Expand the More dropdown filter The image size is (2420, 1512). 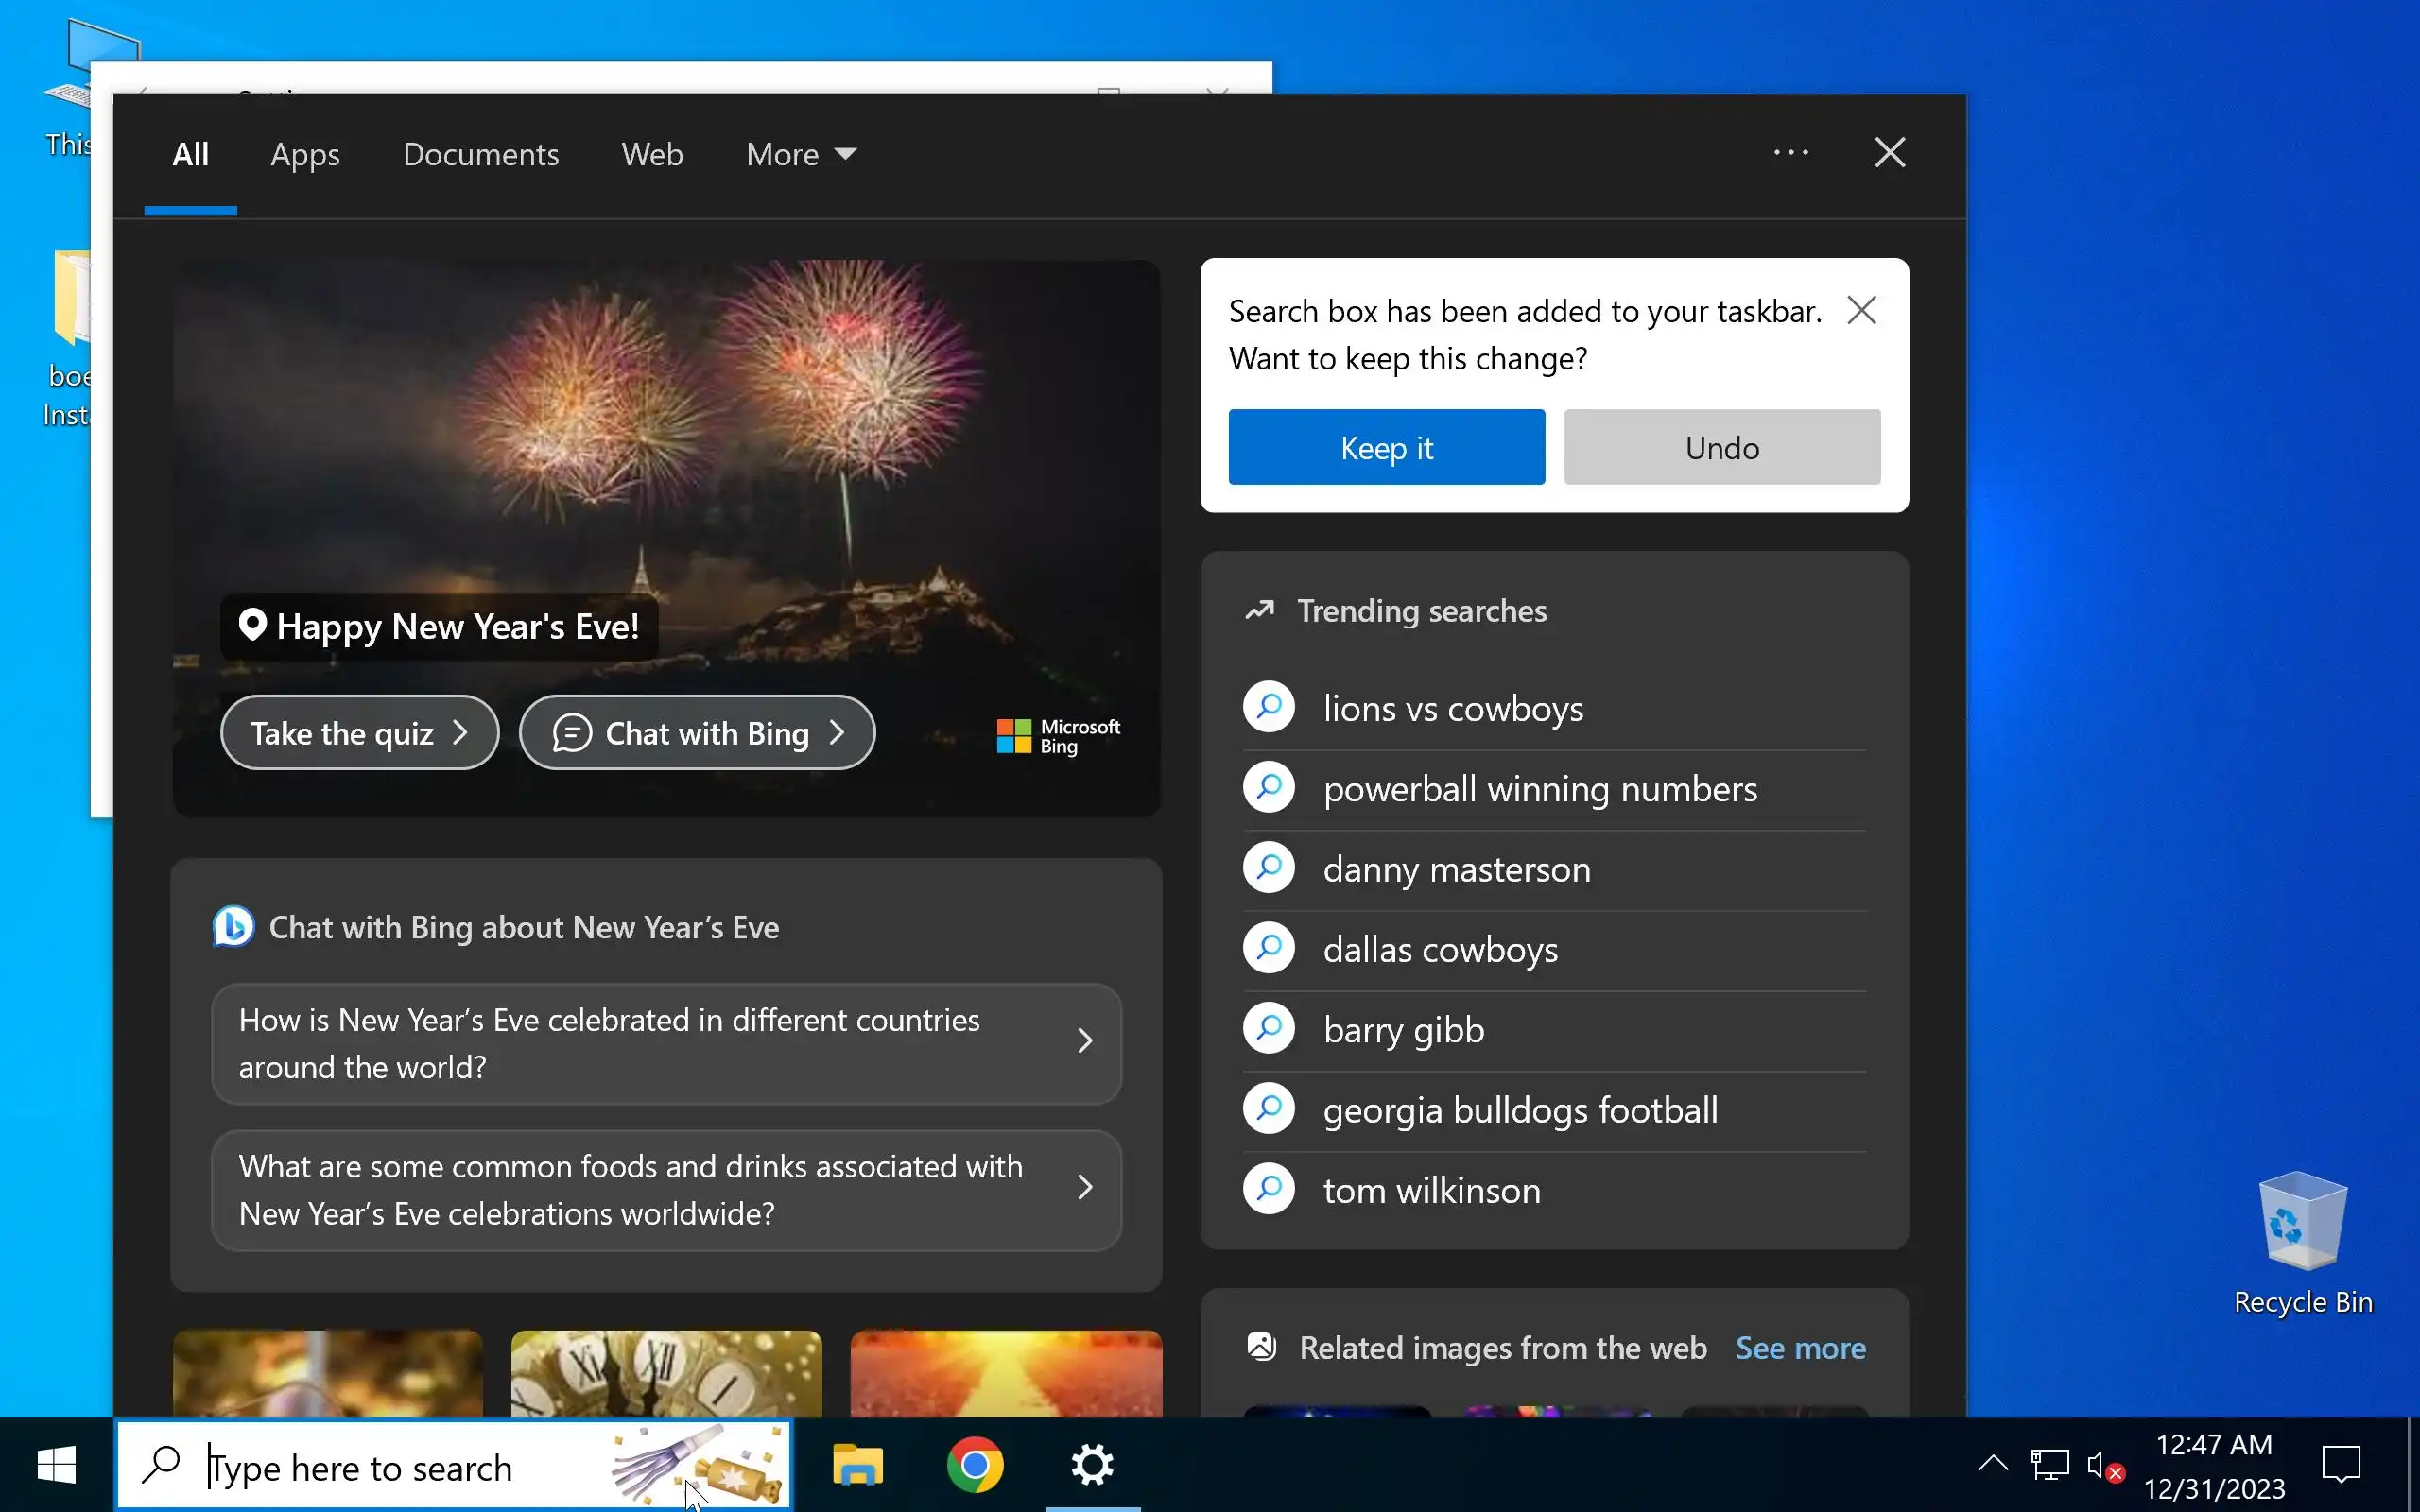[x=800, y=154]
